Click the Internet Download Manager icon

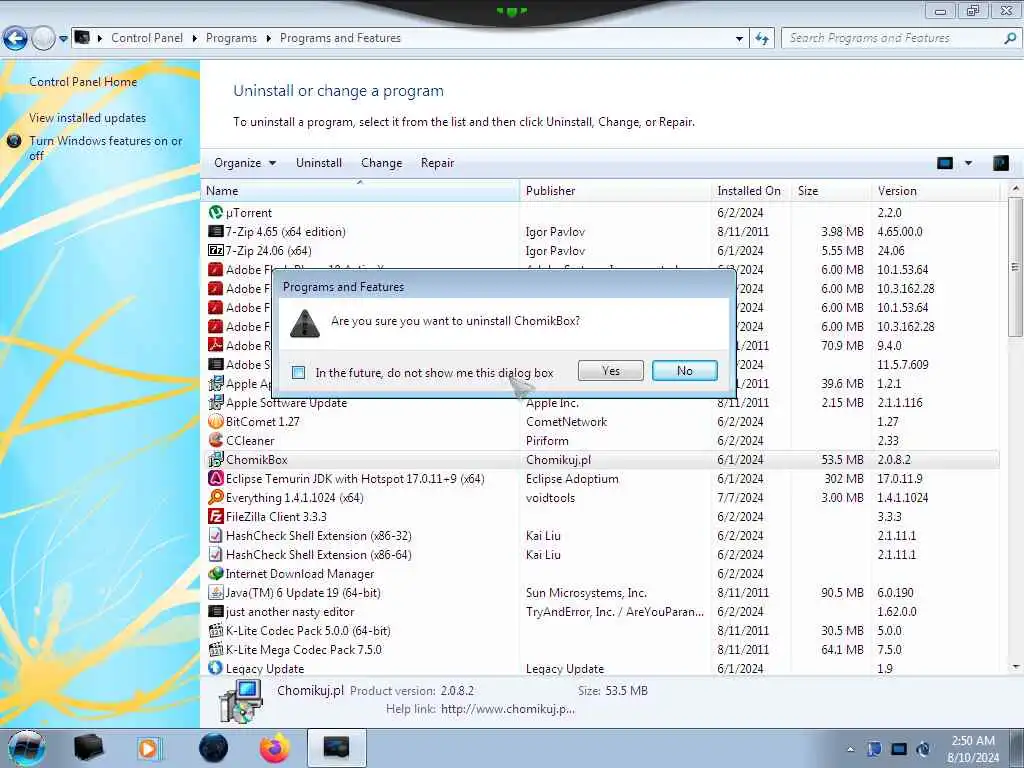pos(216,573)
